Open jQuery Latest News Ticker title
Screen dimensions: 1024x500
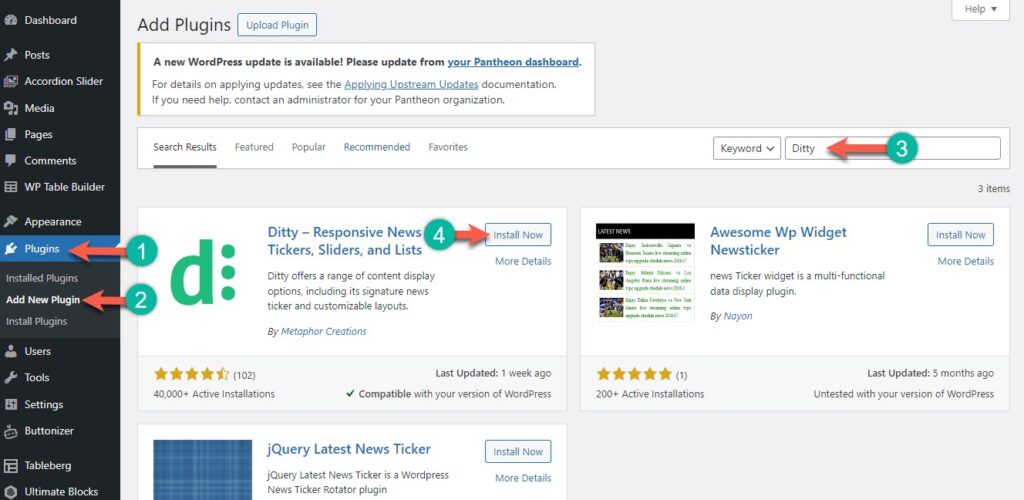349,449
